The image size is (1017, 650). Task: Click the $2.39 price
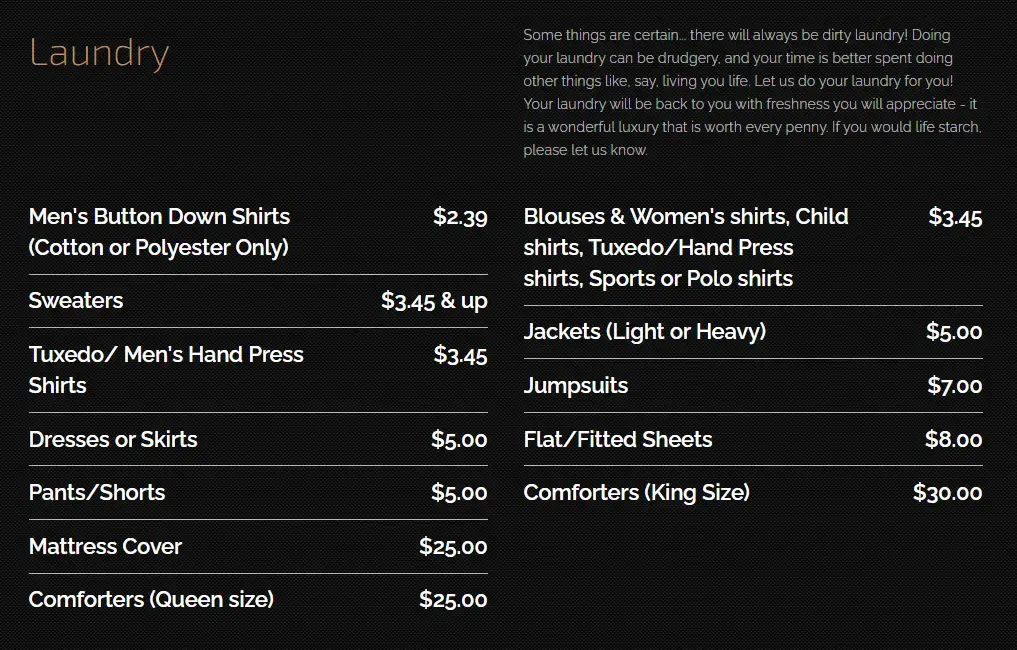coord(460,216)
